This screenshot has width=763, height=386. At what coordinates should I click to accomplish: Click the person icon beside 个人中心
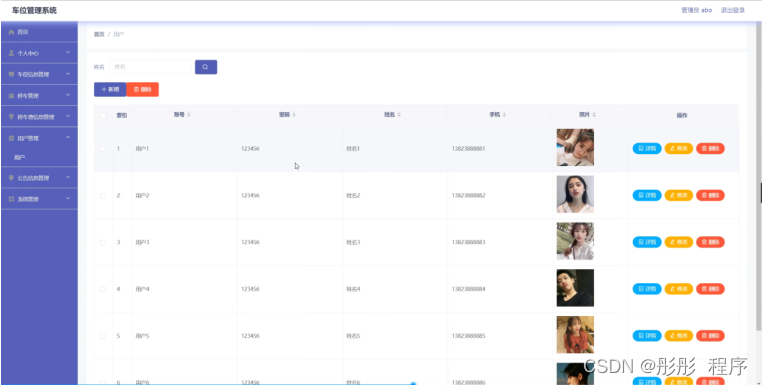(x=11, y=53)
